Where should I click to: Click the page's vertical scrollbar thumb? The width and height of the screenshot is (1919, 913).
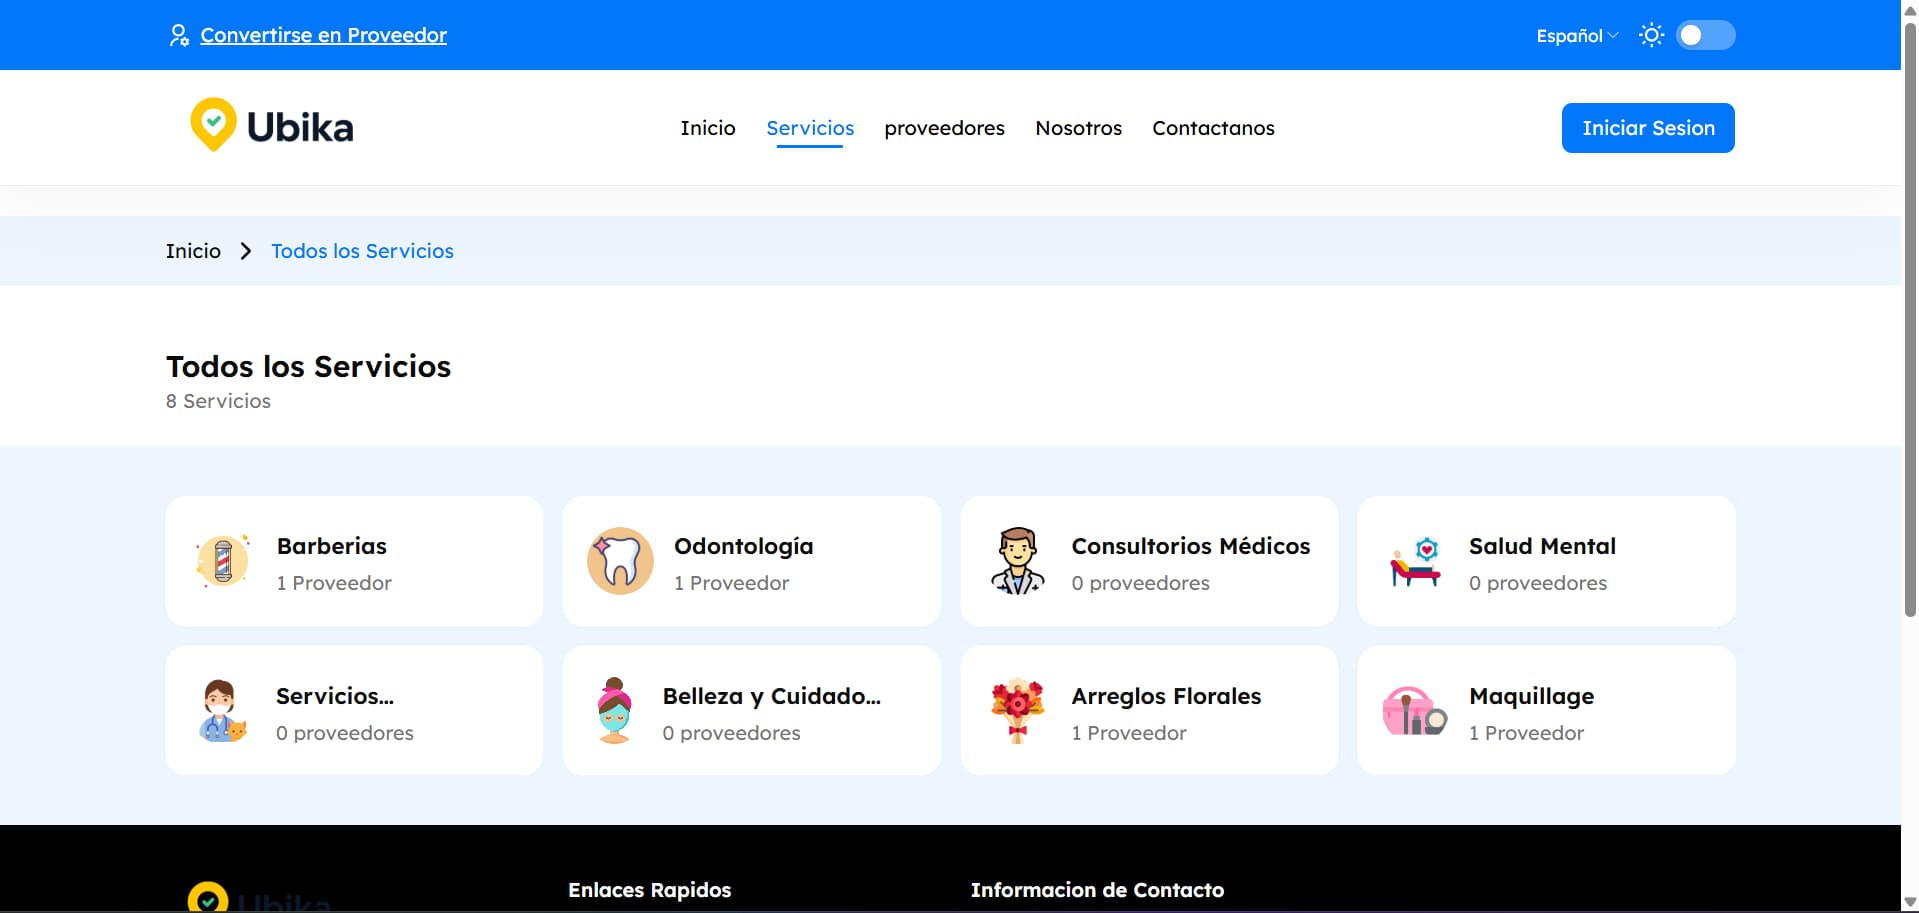click(1909, 320)
